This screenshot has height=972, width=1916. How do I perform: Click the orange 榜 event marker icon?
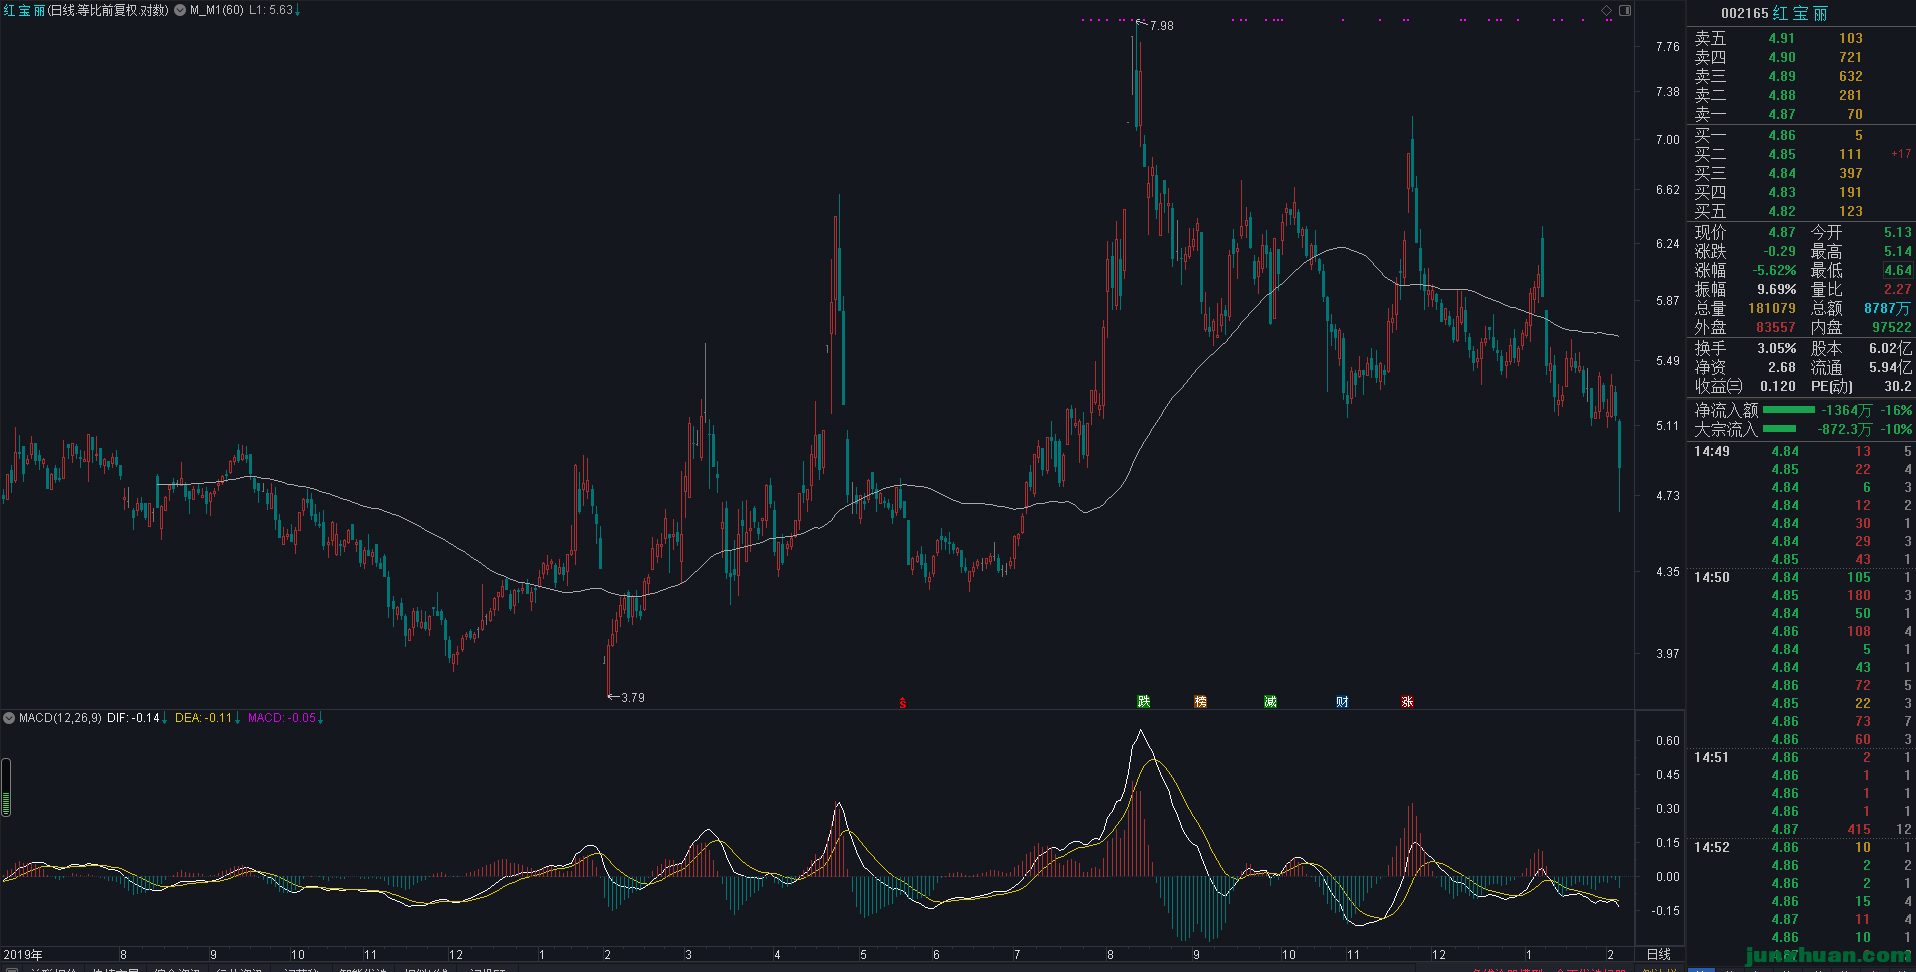click(x=1200, y=702)
